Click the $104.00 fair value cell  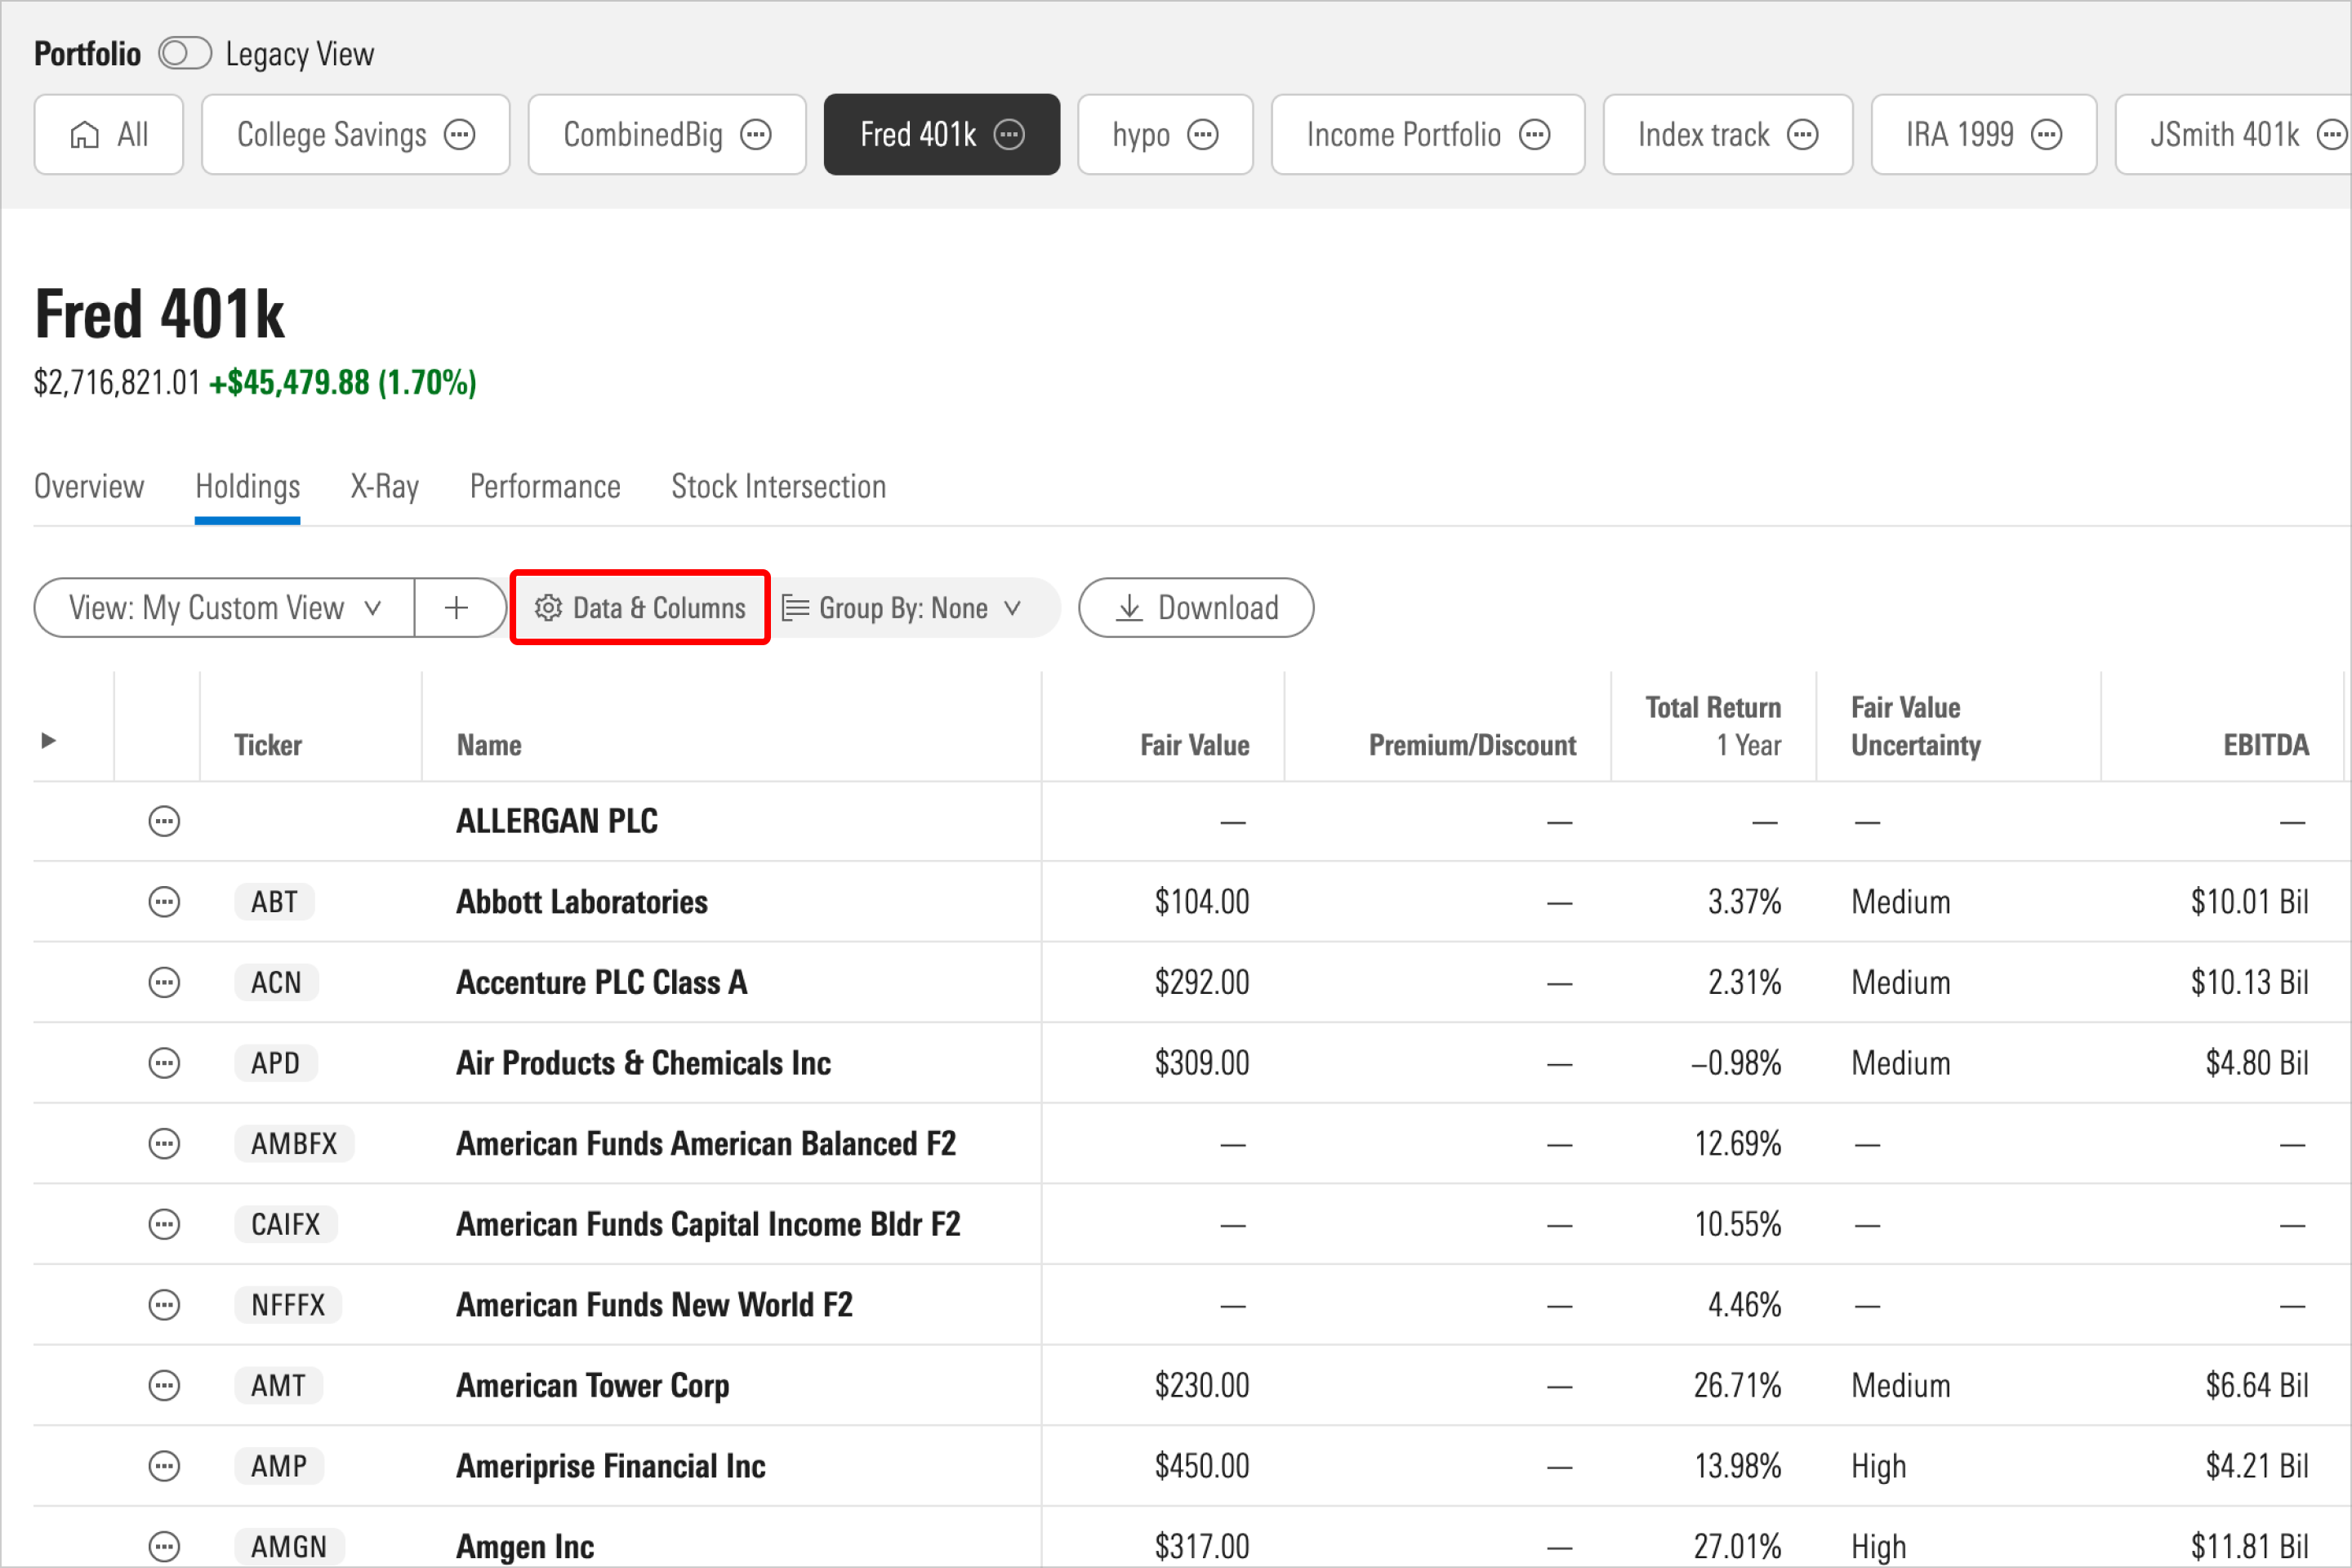click(x=1202, y=902)
